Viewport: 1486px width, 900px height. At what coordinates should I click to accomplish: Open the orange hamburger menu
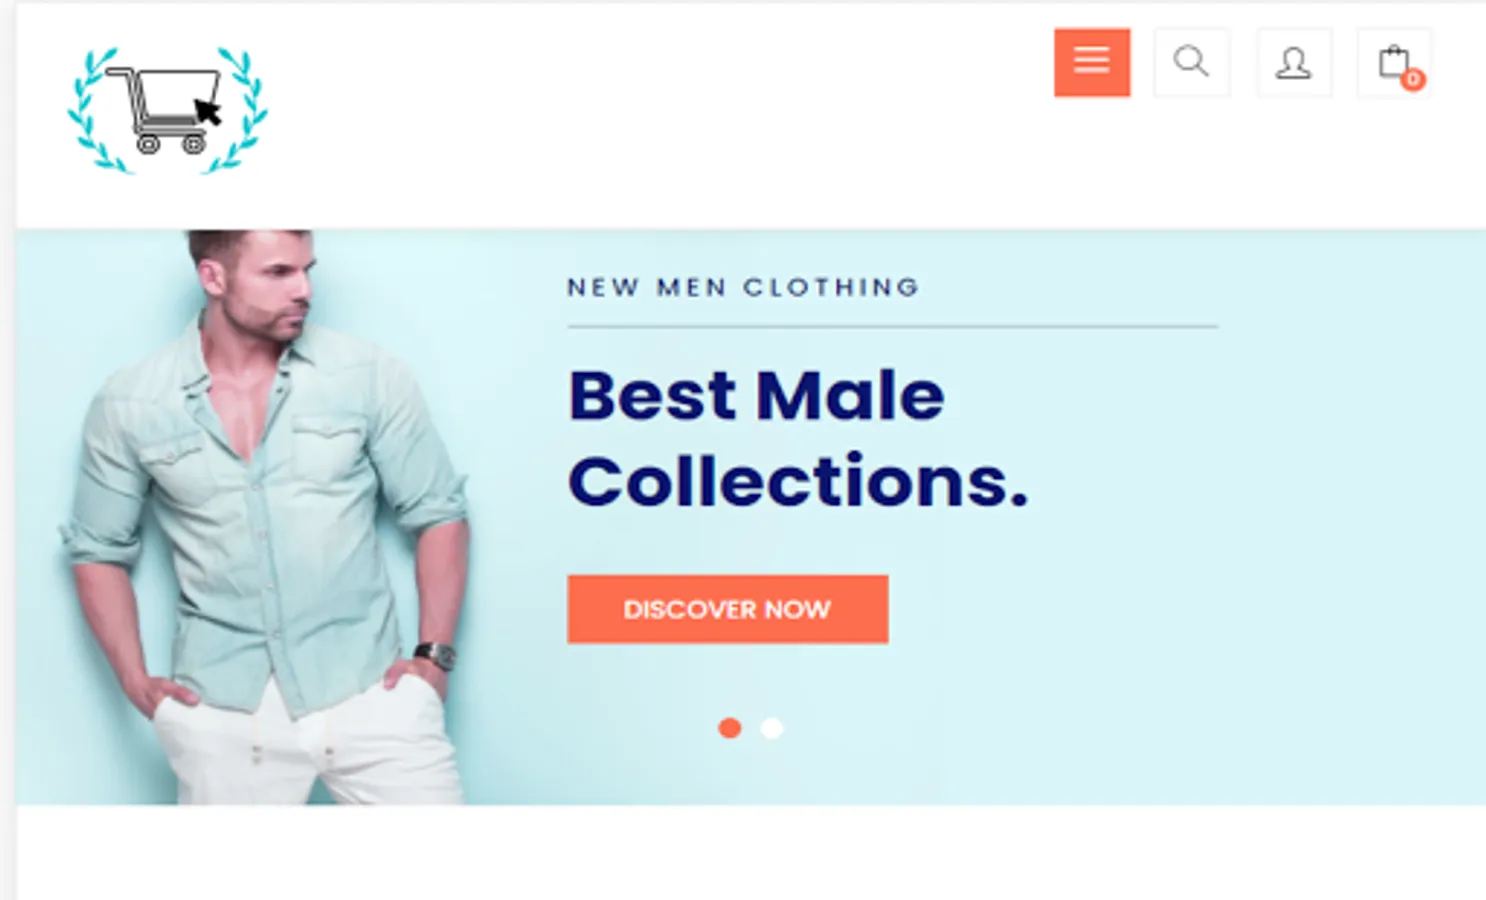click(1092, 63)
